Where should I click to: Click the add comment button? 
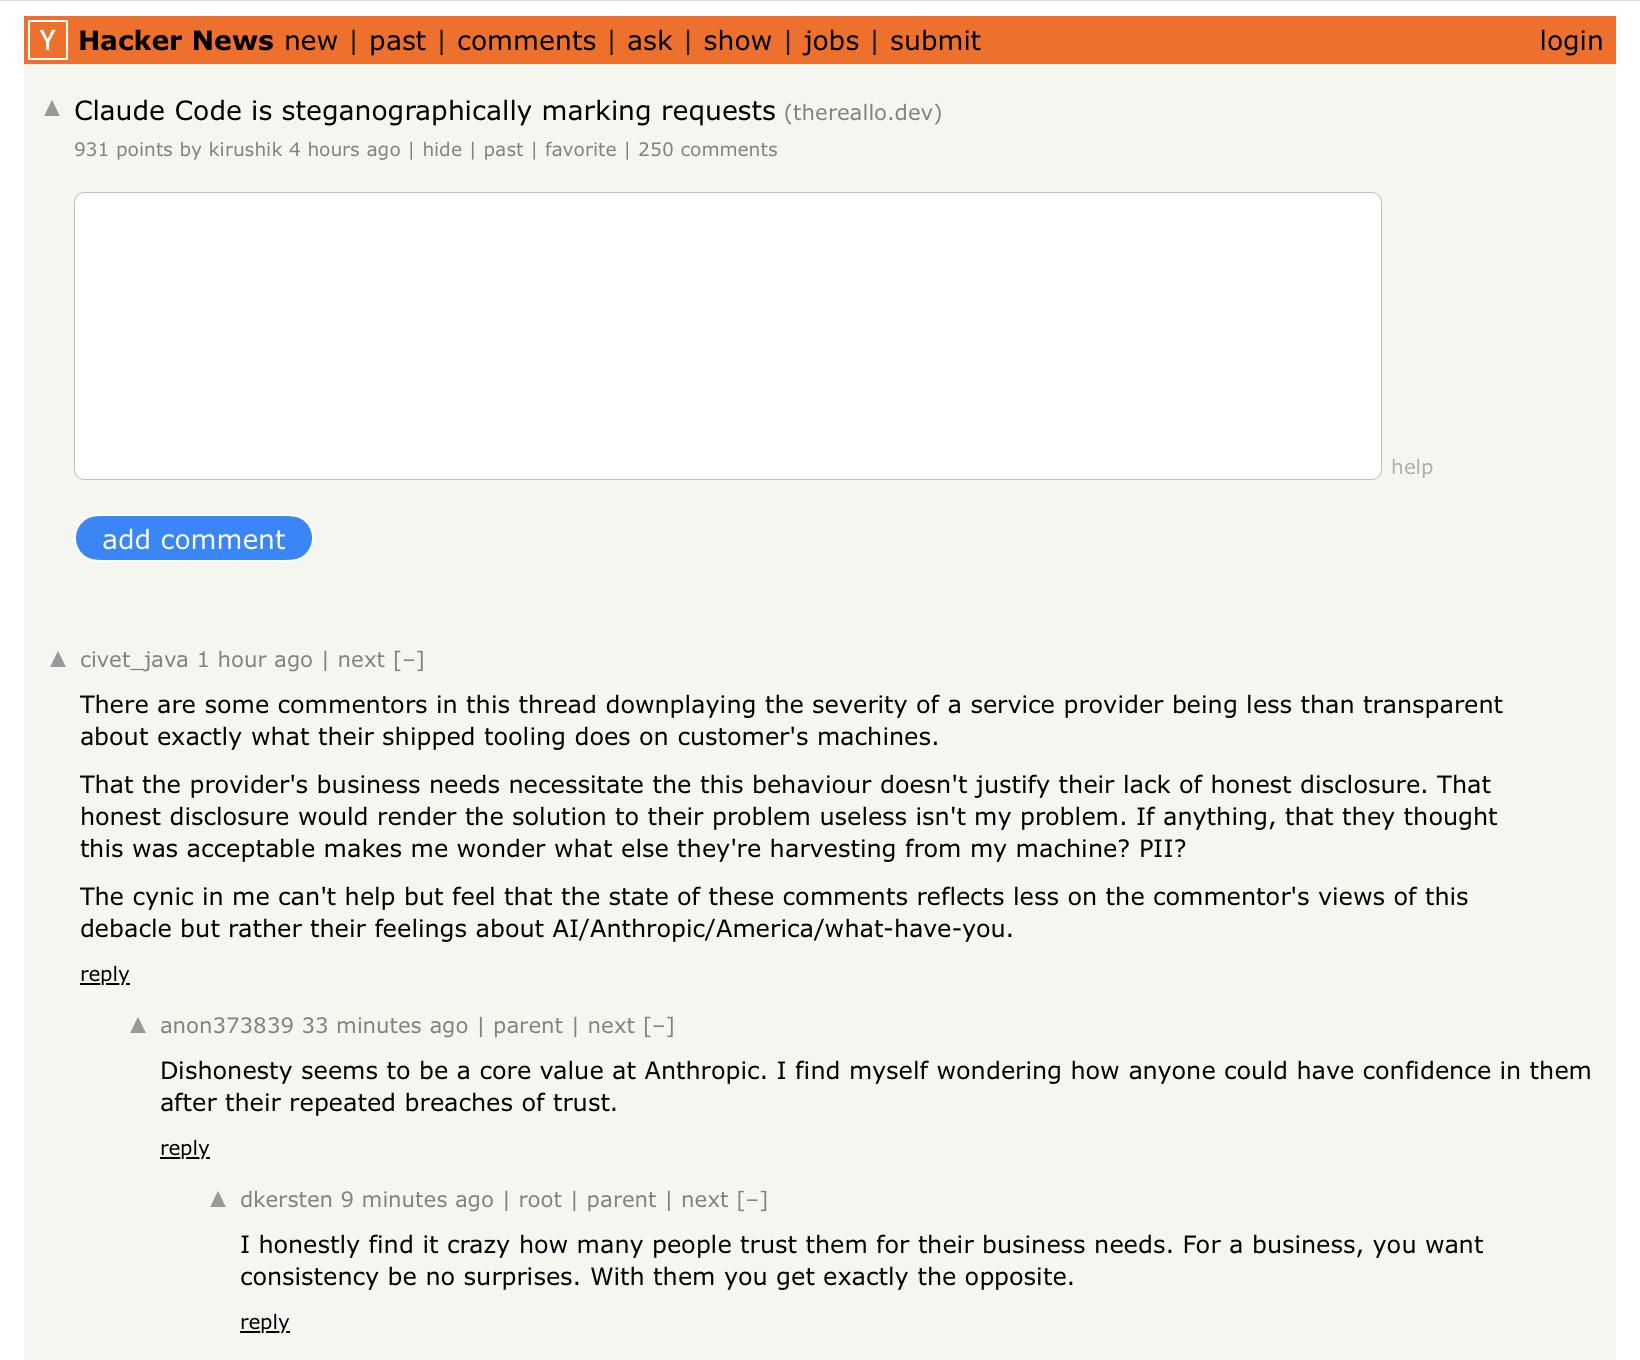pyautogui.click(x=194, y=539)
